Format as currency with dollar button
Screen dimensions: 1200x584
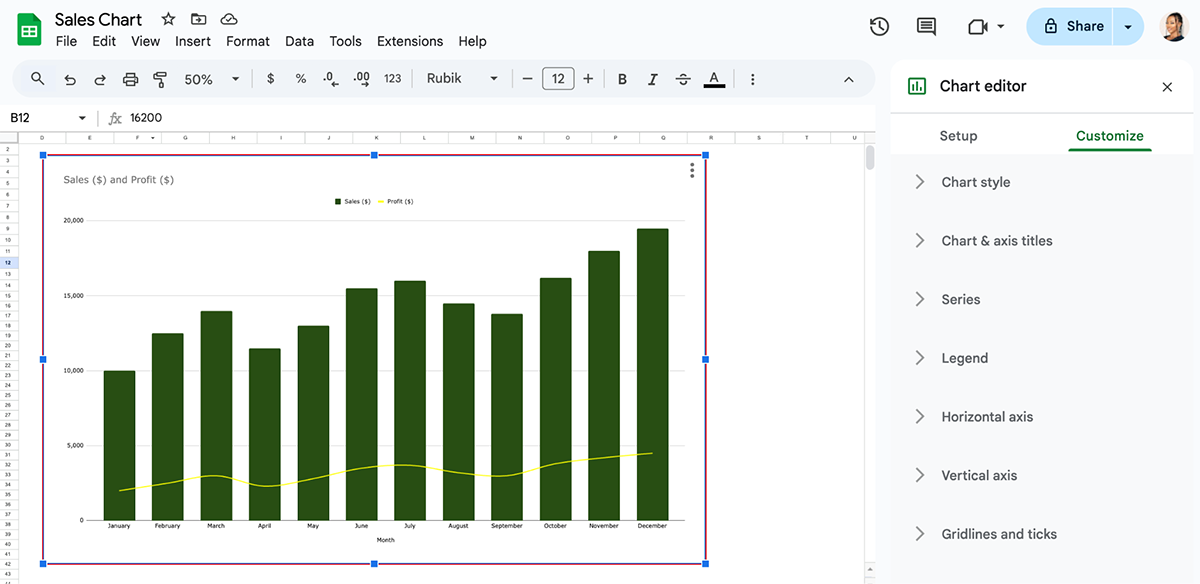[270, 79]
